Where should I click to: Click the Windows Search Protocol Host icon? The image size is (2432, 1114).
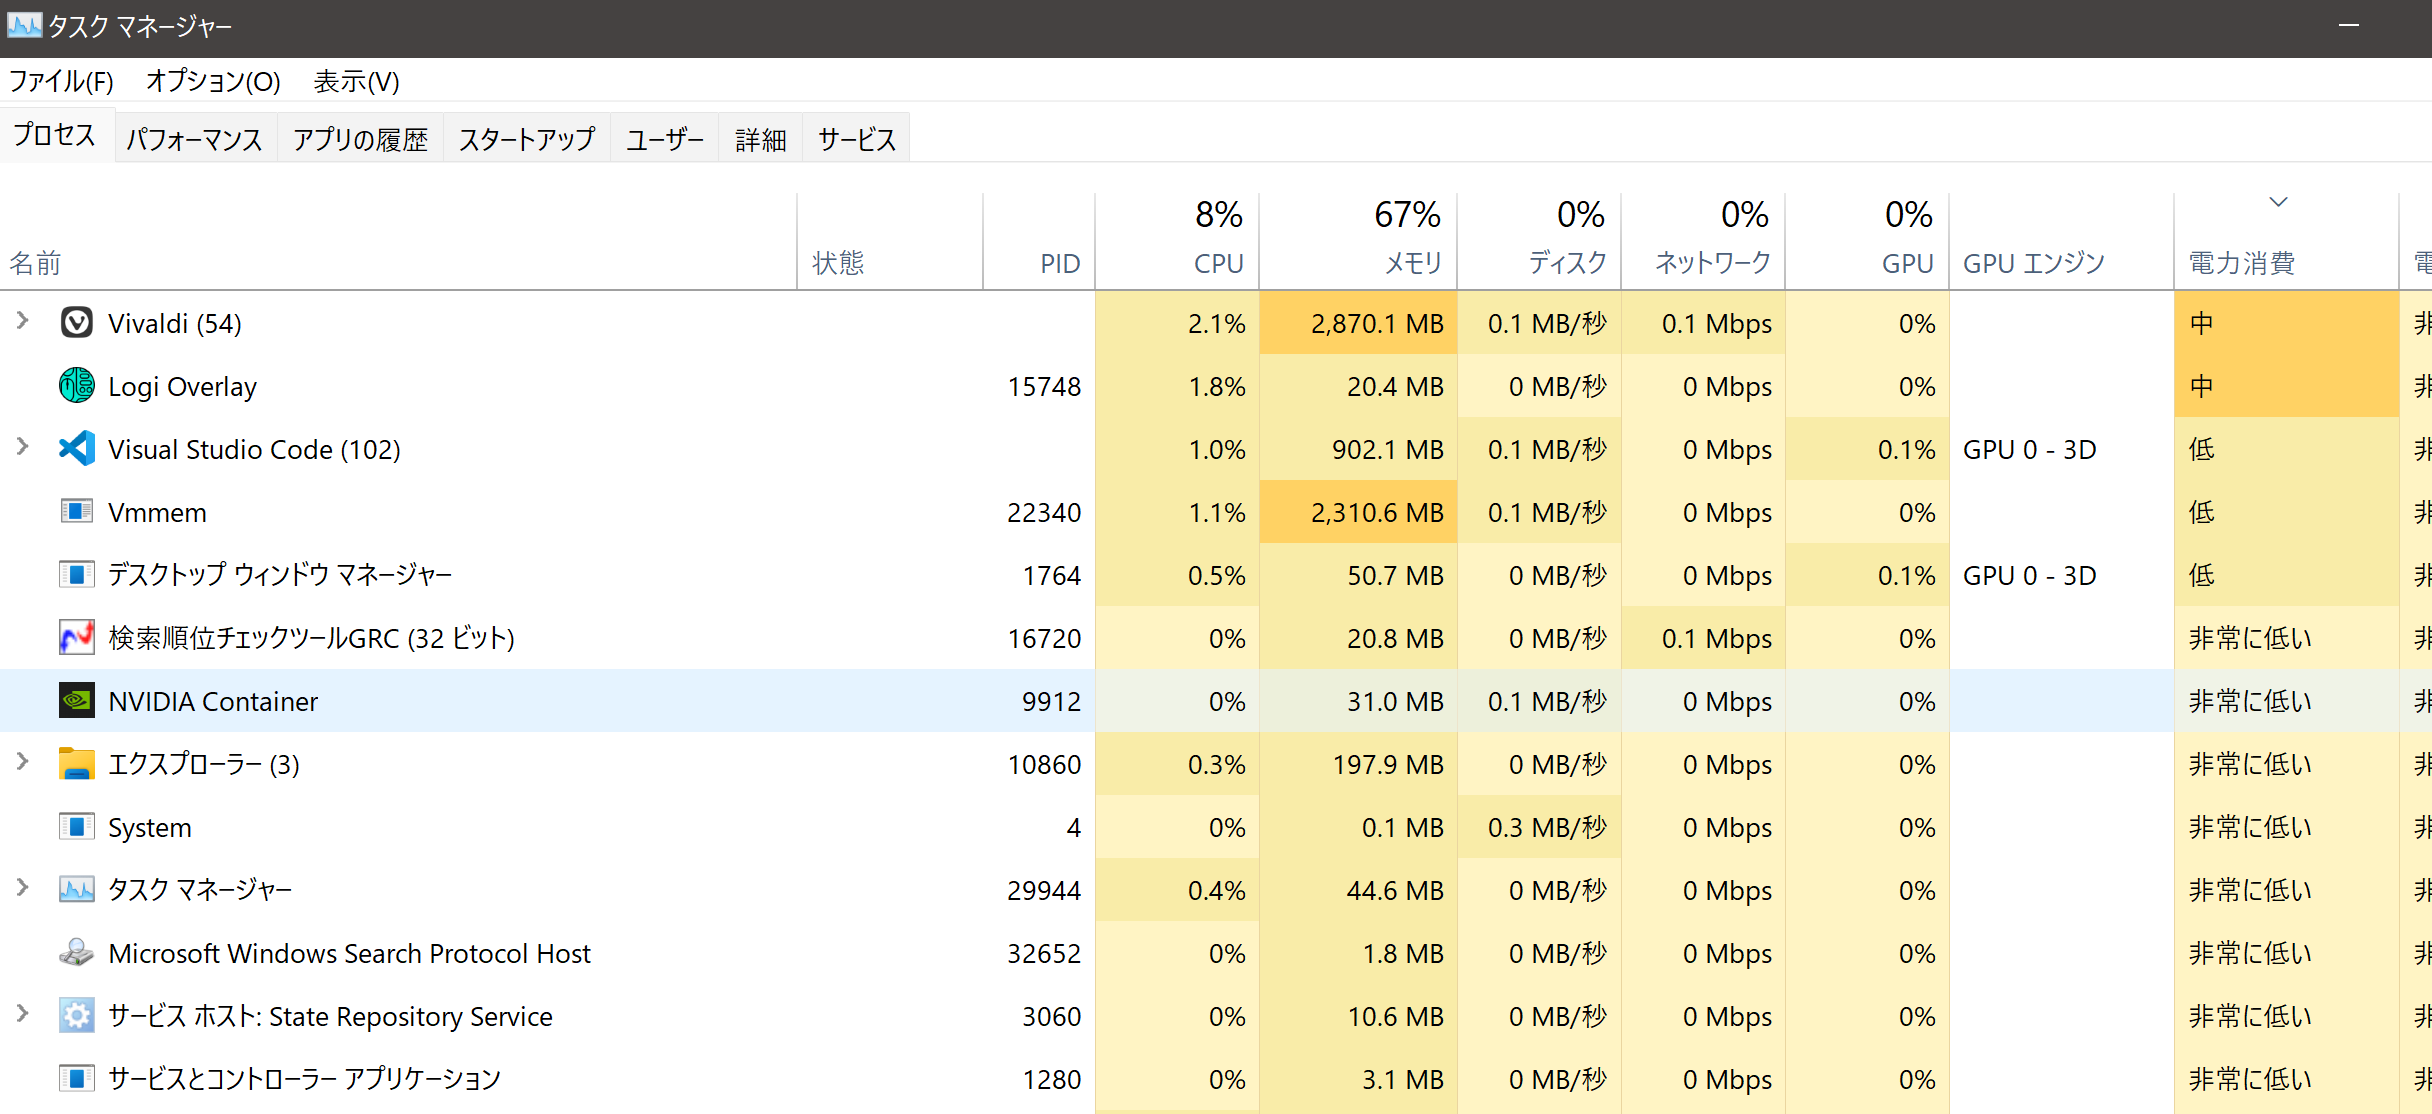77,953
